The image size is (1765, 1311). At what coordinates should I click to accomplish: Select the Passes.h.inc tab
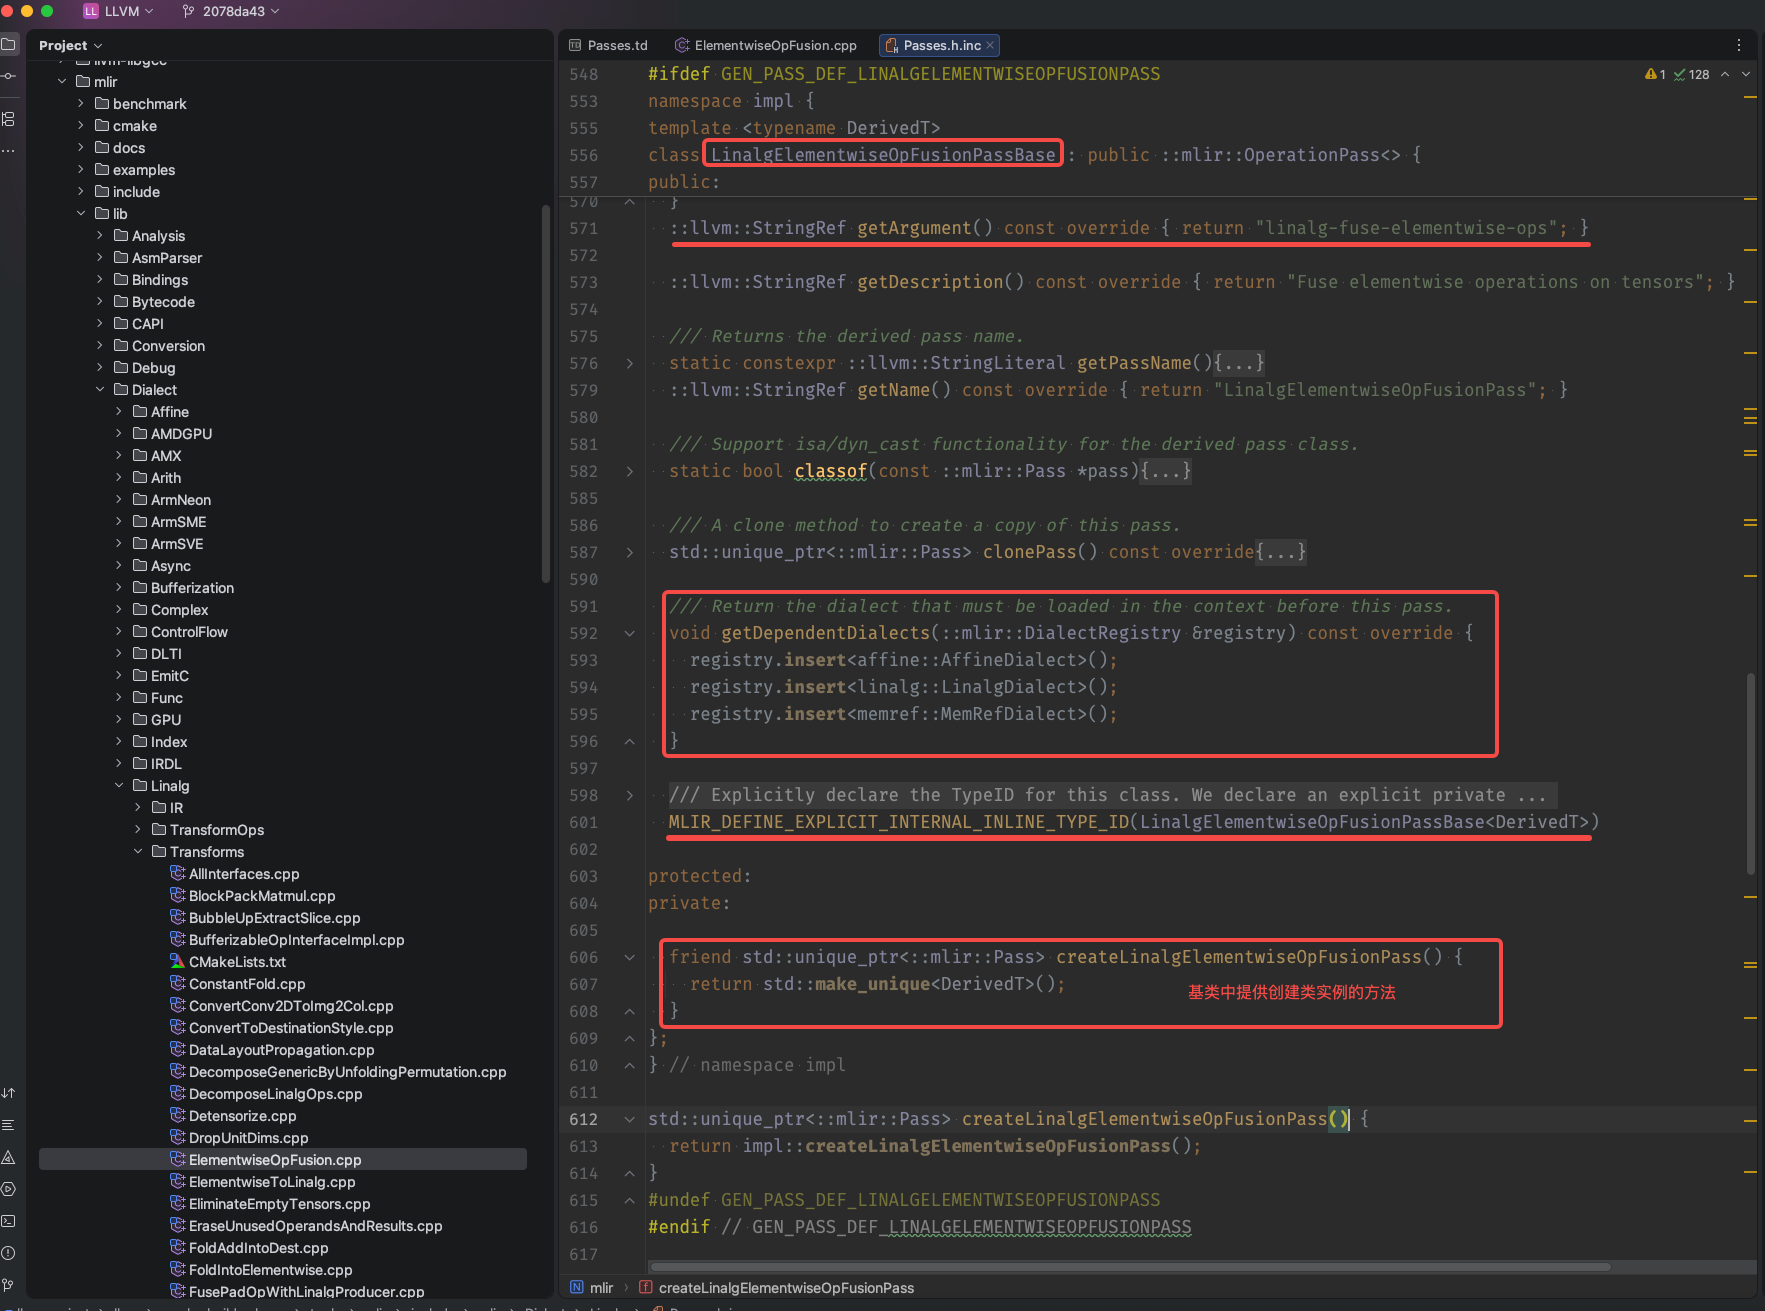coord(940,45)
